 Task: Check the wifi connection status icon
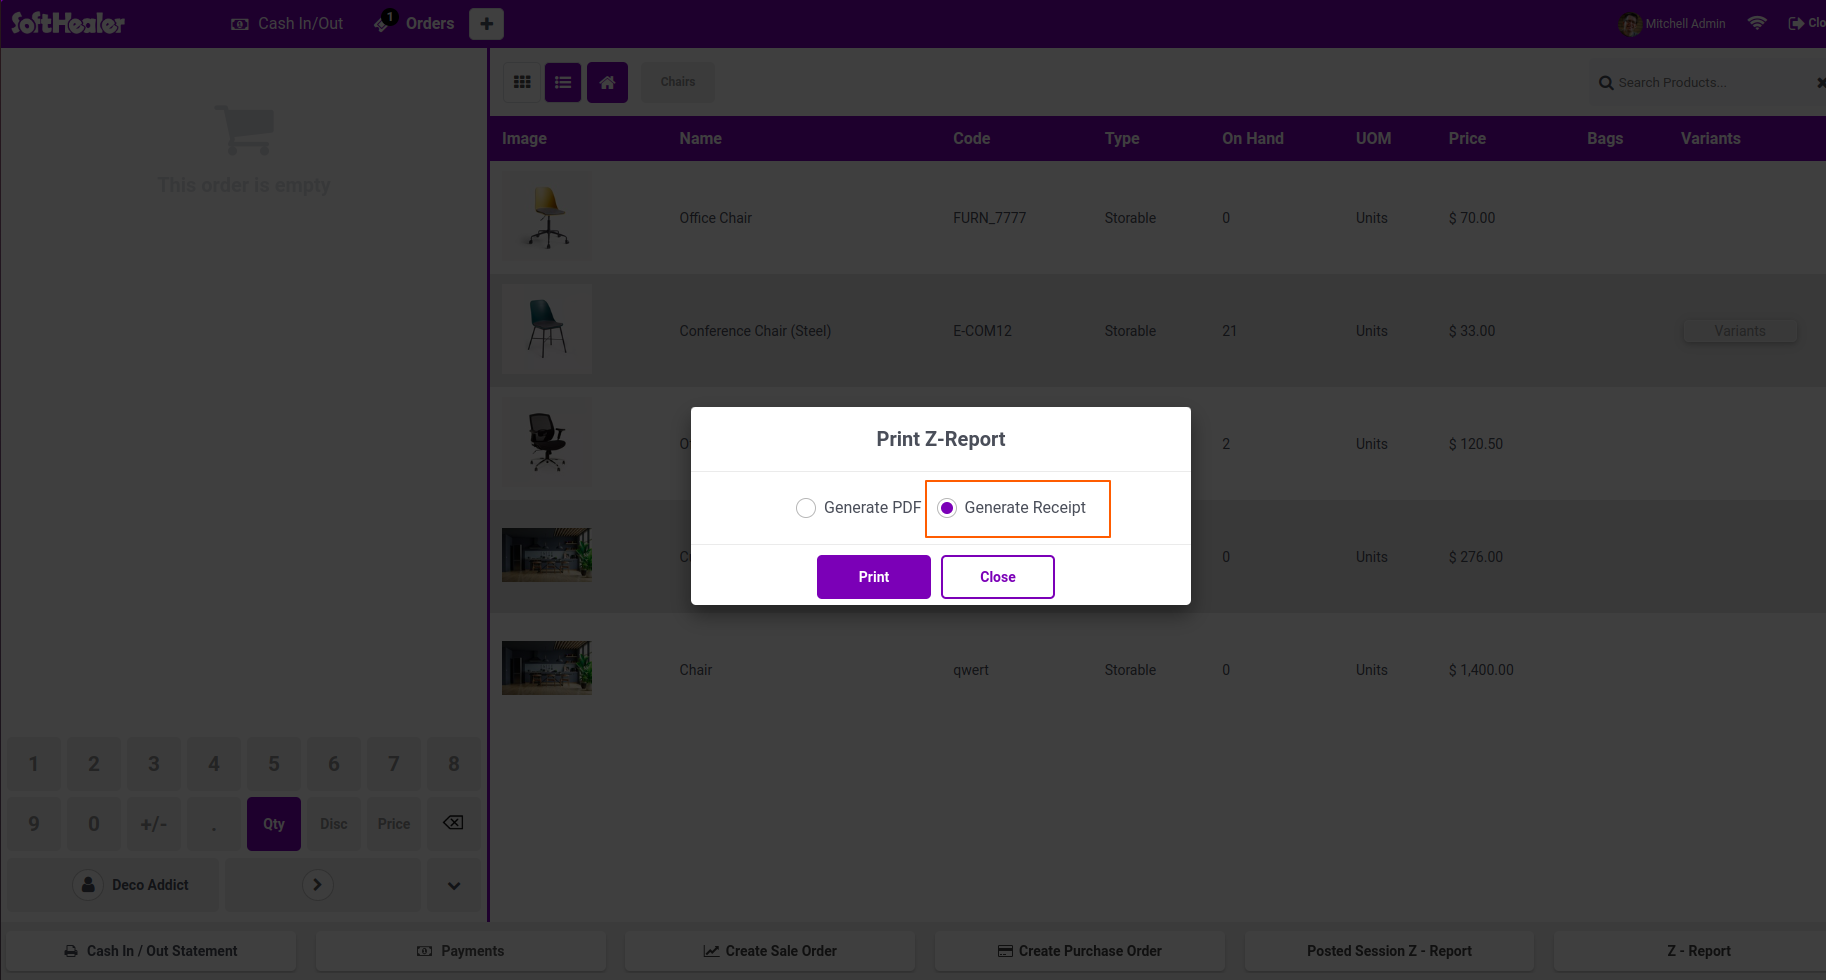1757,23
